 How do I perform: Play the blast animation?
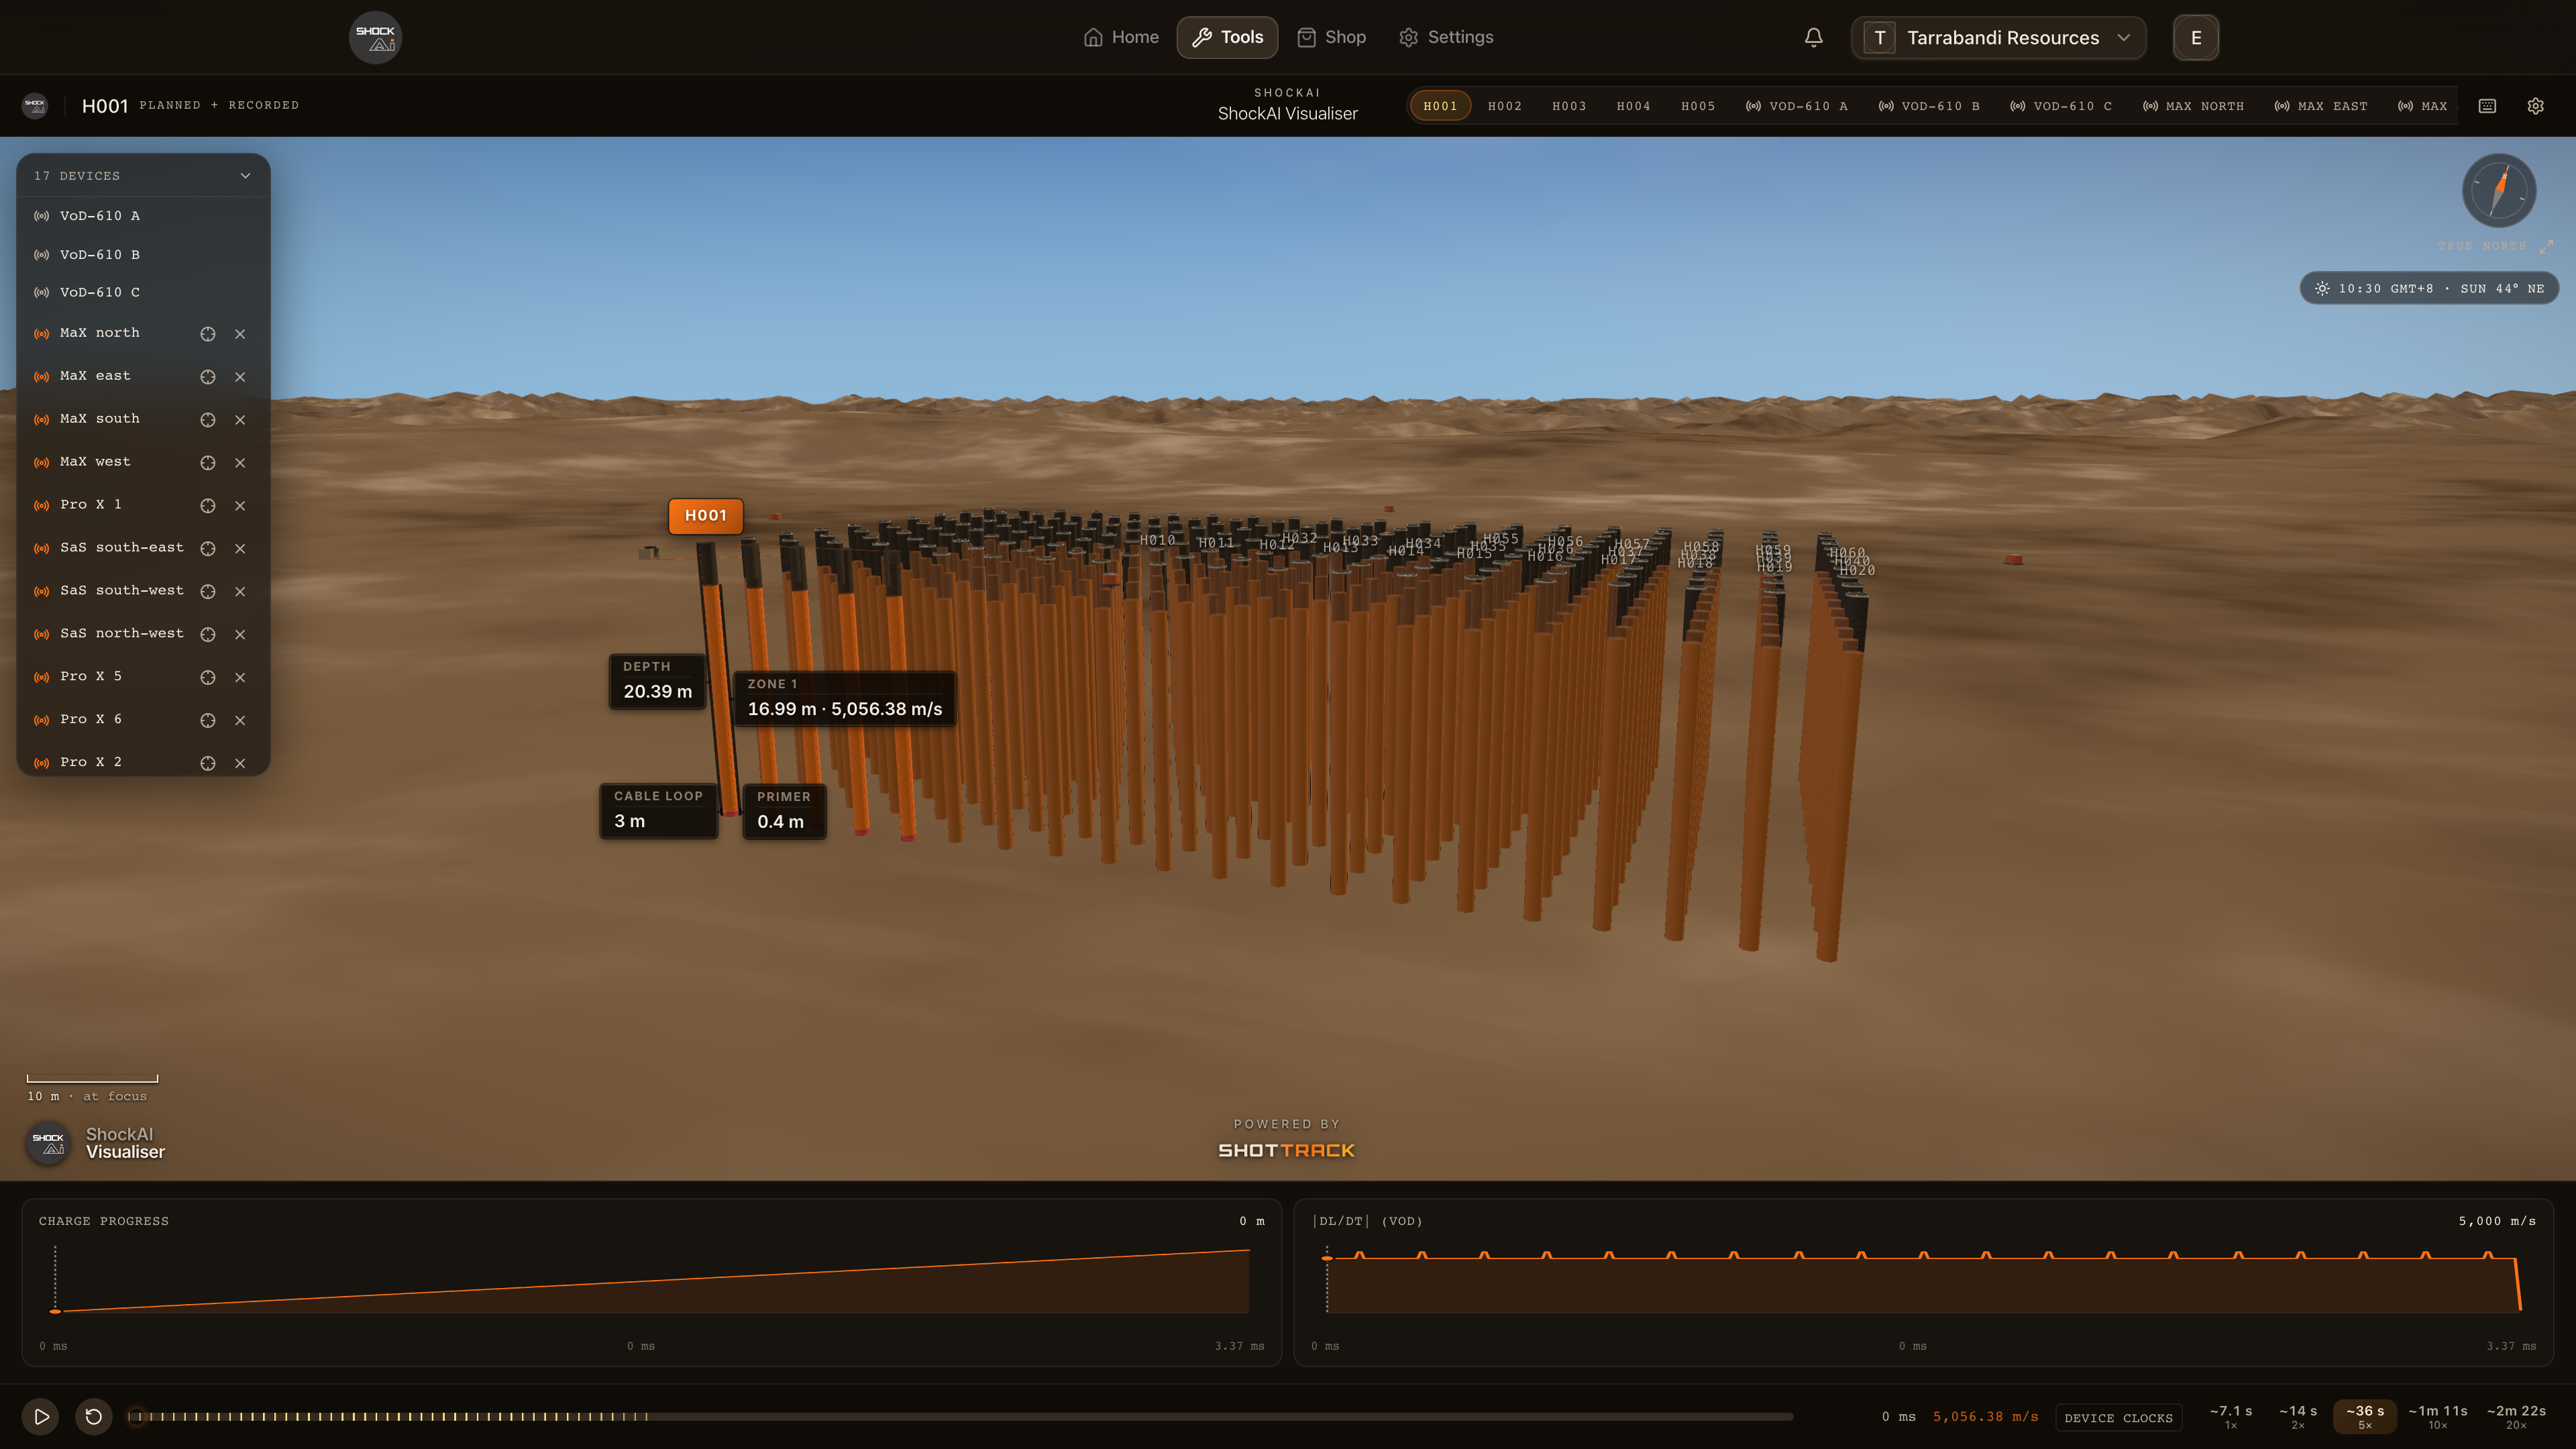pos(41,1416)
